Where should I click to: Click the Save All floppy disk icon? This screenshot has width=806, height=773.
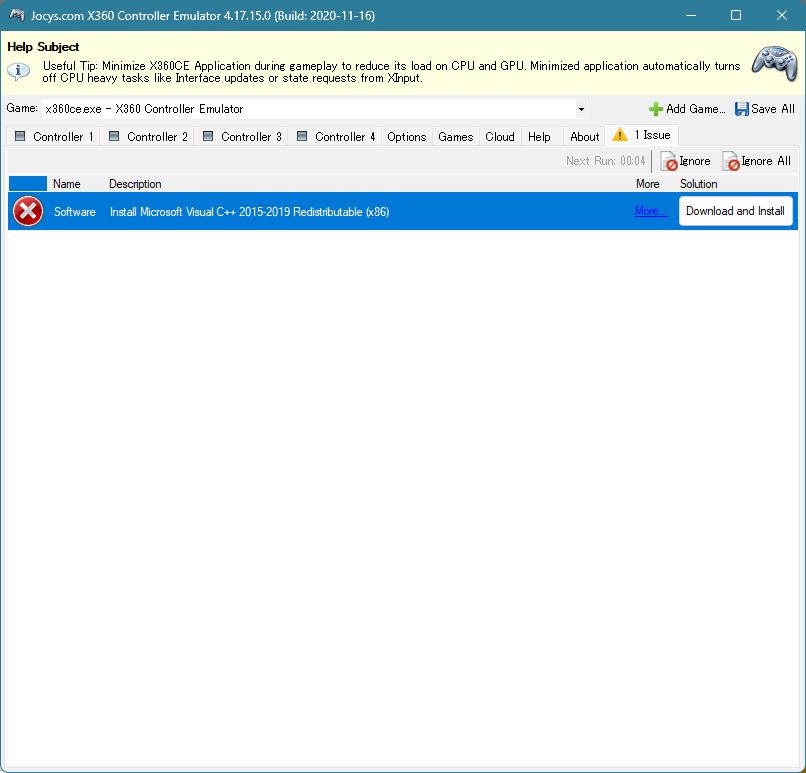(742, 109)
